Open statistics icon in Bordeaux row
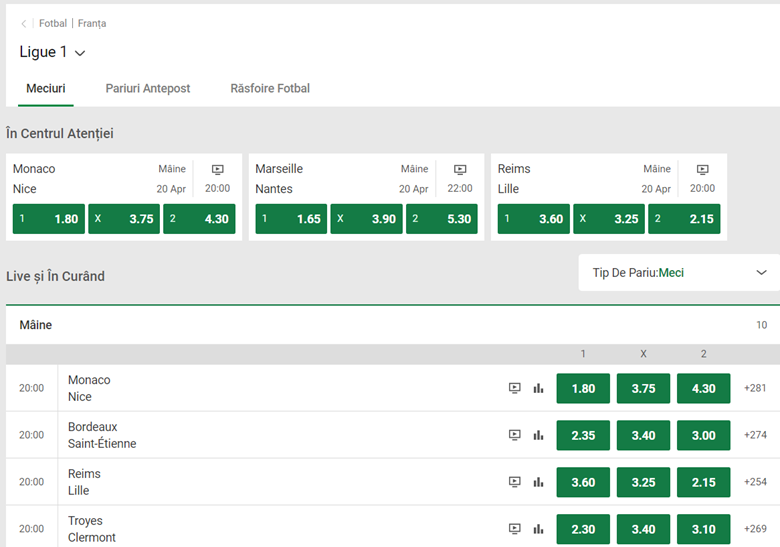 (538, 435)
